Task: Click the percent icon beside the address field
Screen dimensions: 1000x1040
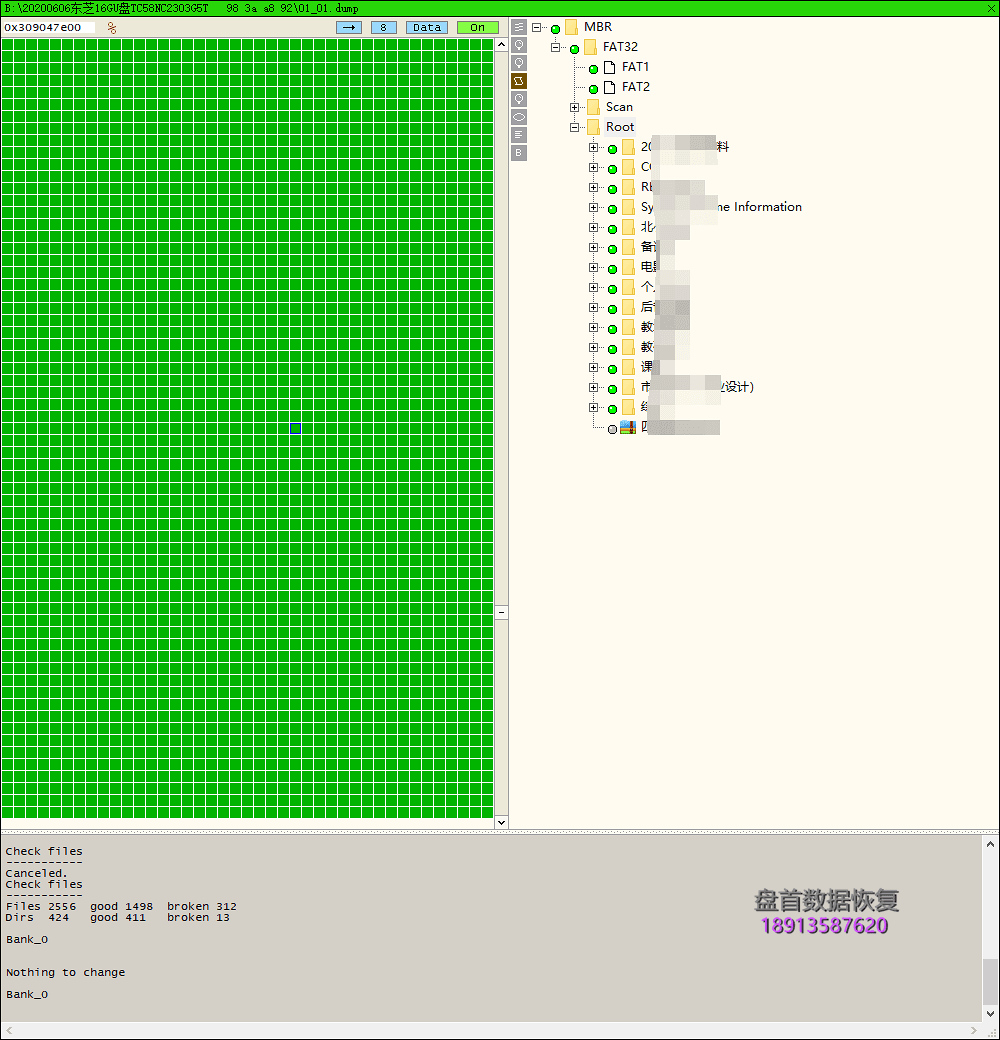Action: pos(112,27)
